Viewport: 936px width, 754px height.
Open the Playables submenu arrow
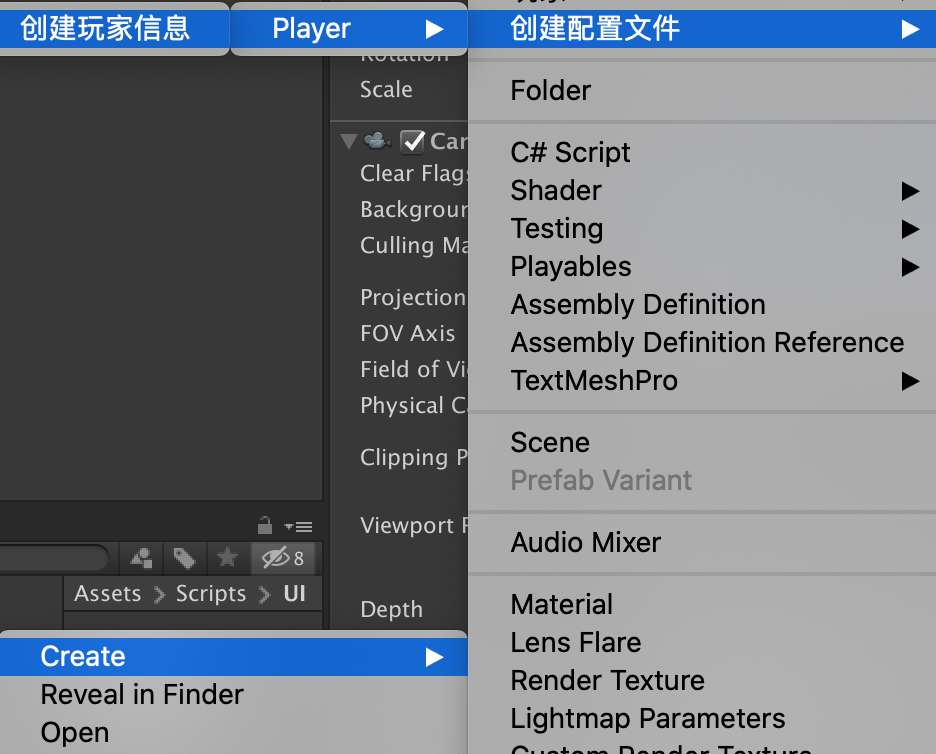point(911,267)
